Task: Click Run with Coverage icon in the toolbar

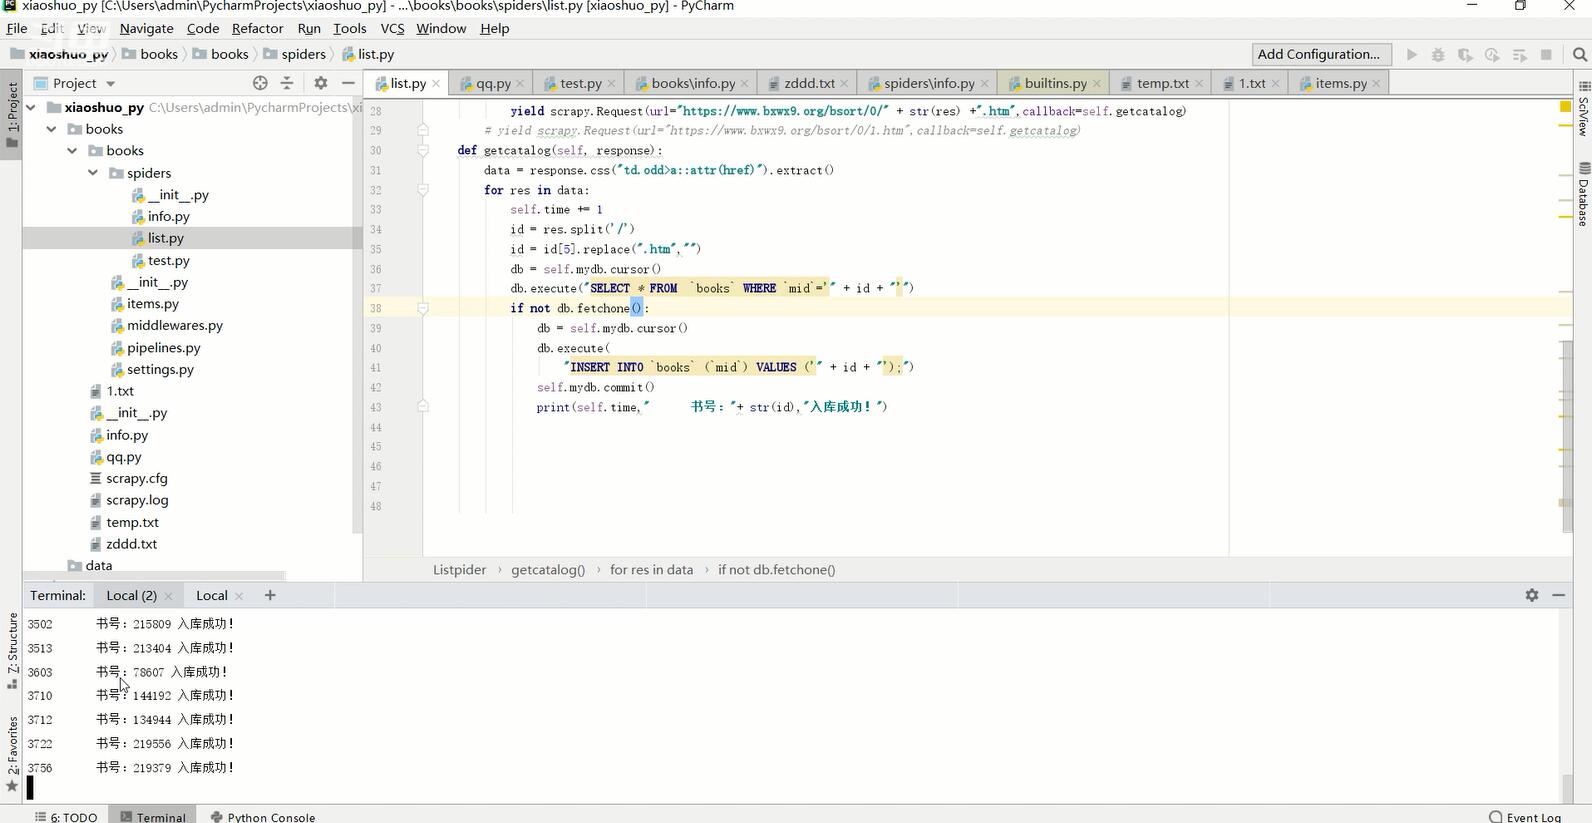Action: point(1465,54)
